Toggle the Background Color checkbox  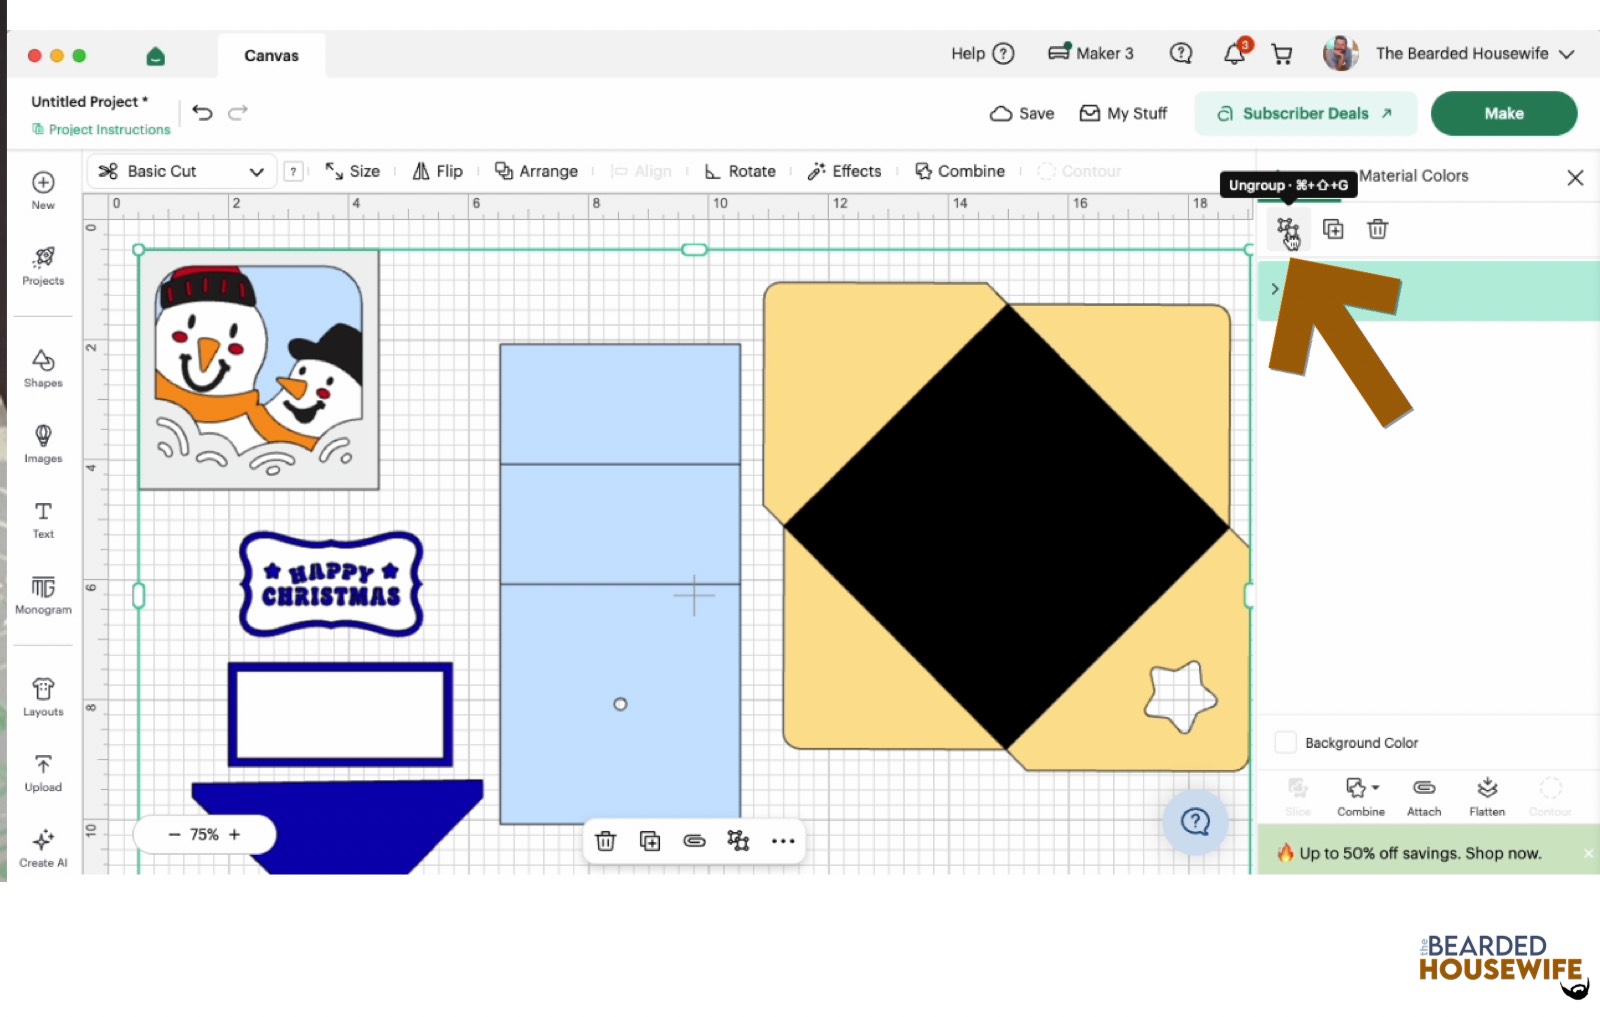click(1286, 742)
